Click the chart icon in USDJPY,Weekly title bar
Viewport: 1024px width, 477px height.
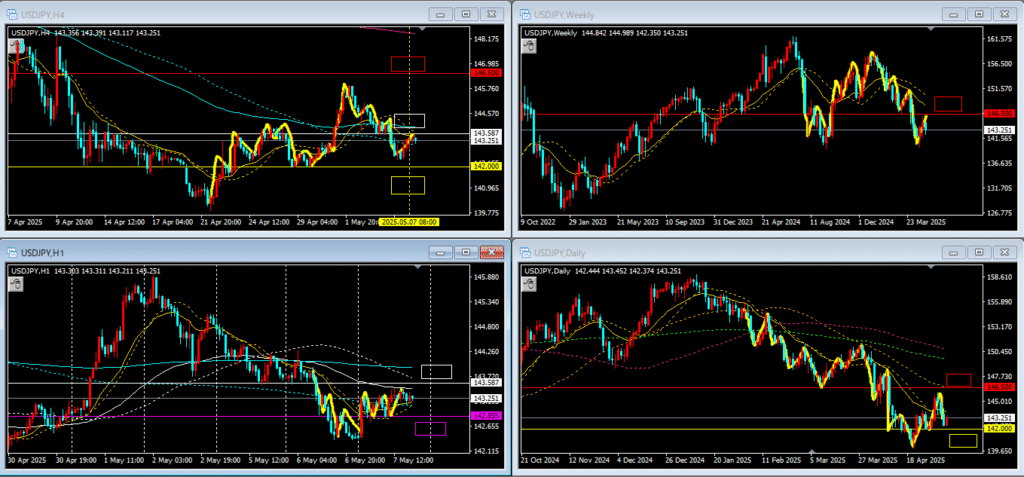[x=524, y=14]
